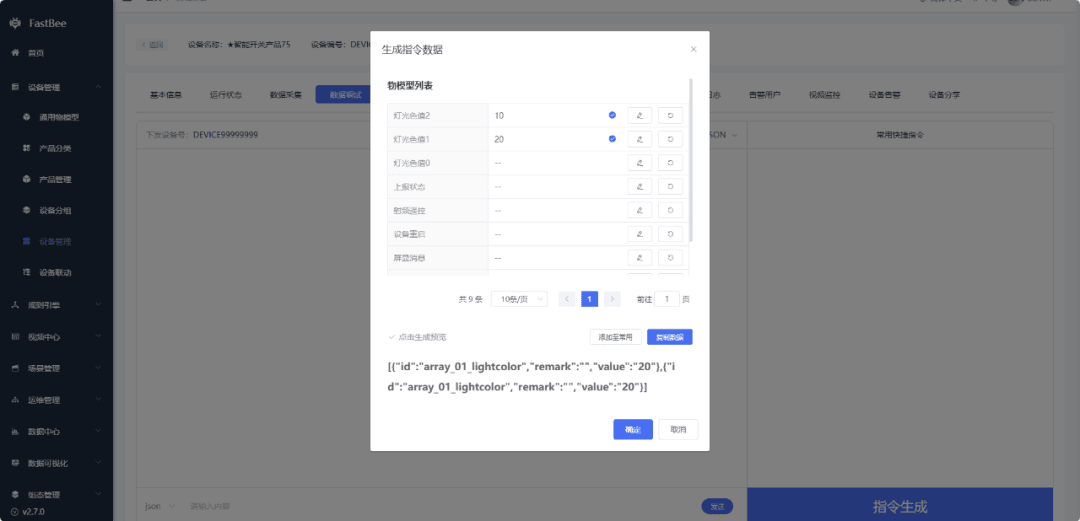Image resolution: width=1080 pixels, height=521 pixels.
Task: Open highlighted 设备管理 submenu item
Action: click(56, 241)
